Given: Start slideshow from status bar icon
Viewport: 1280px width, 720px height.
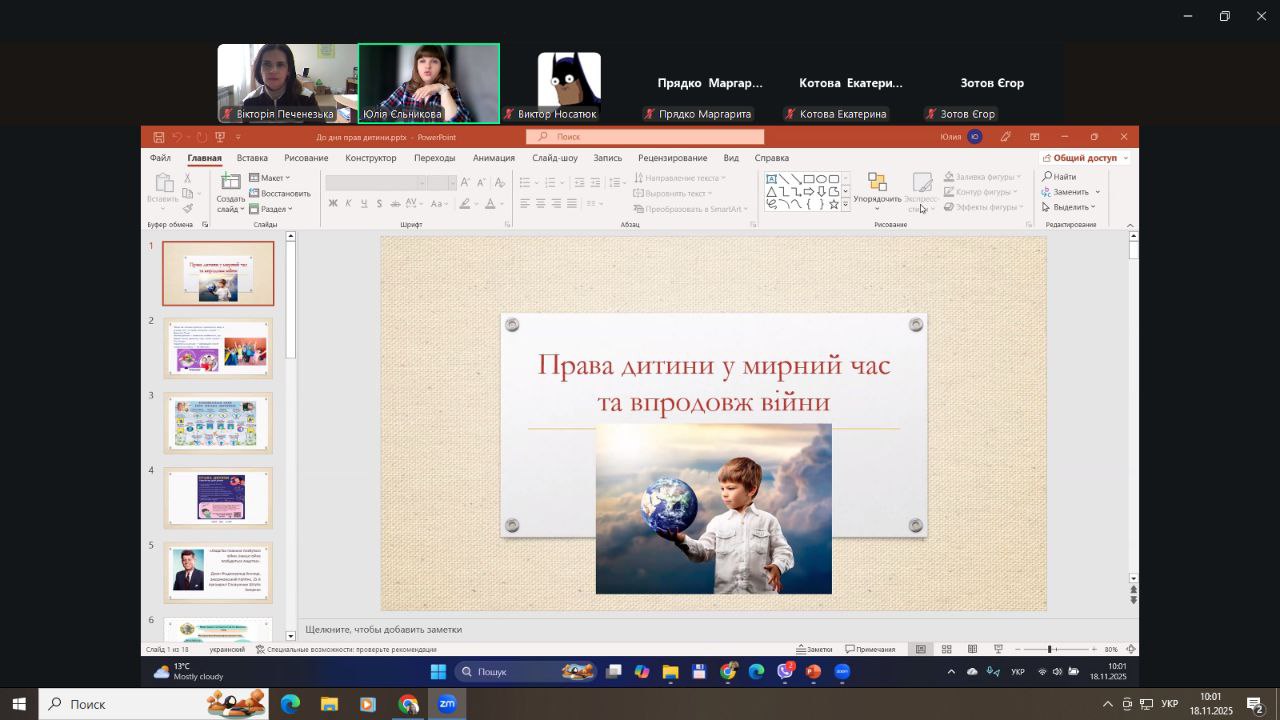Looking at the screenshot, I should pyautogui.click(x=998, y=650).
